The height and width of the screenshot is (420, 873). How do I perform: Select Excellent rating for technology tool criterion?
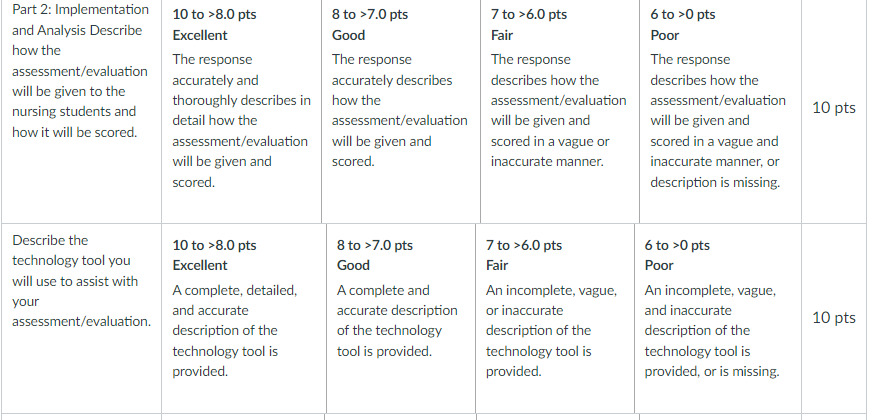click(243, 318)
